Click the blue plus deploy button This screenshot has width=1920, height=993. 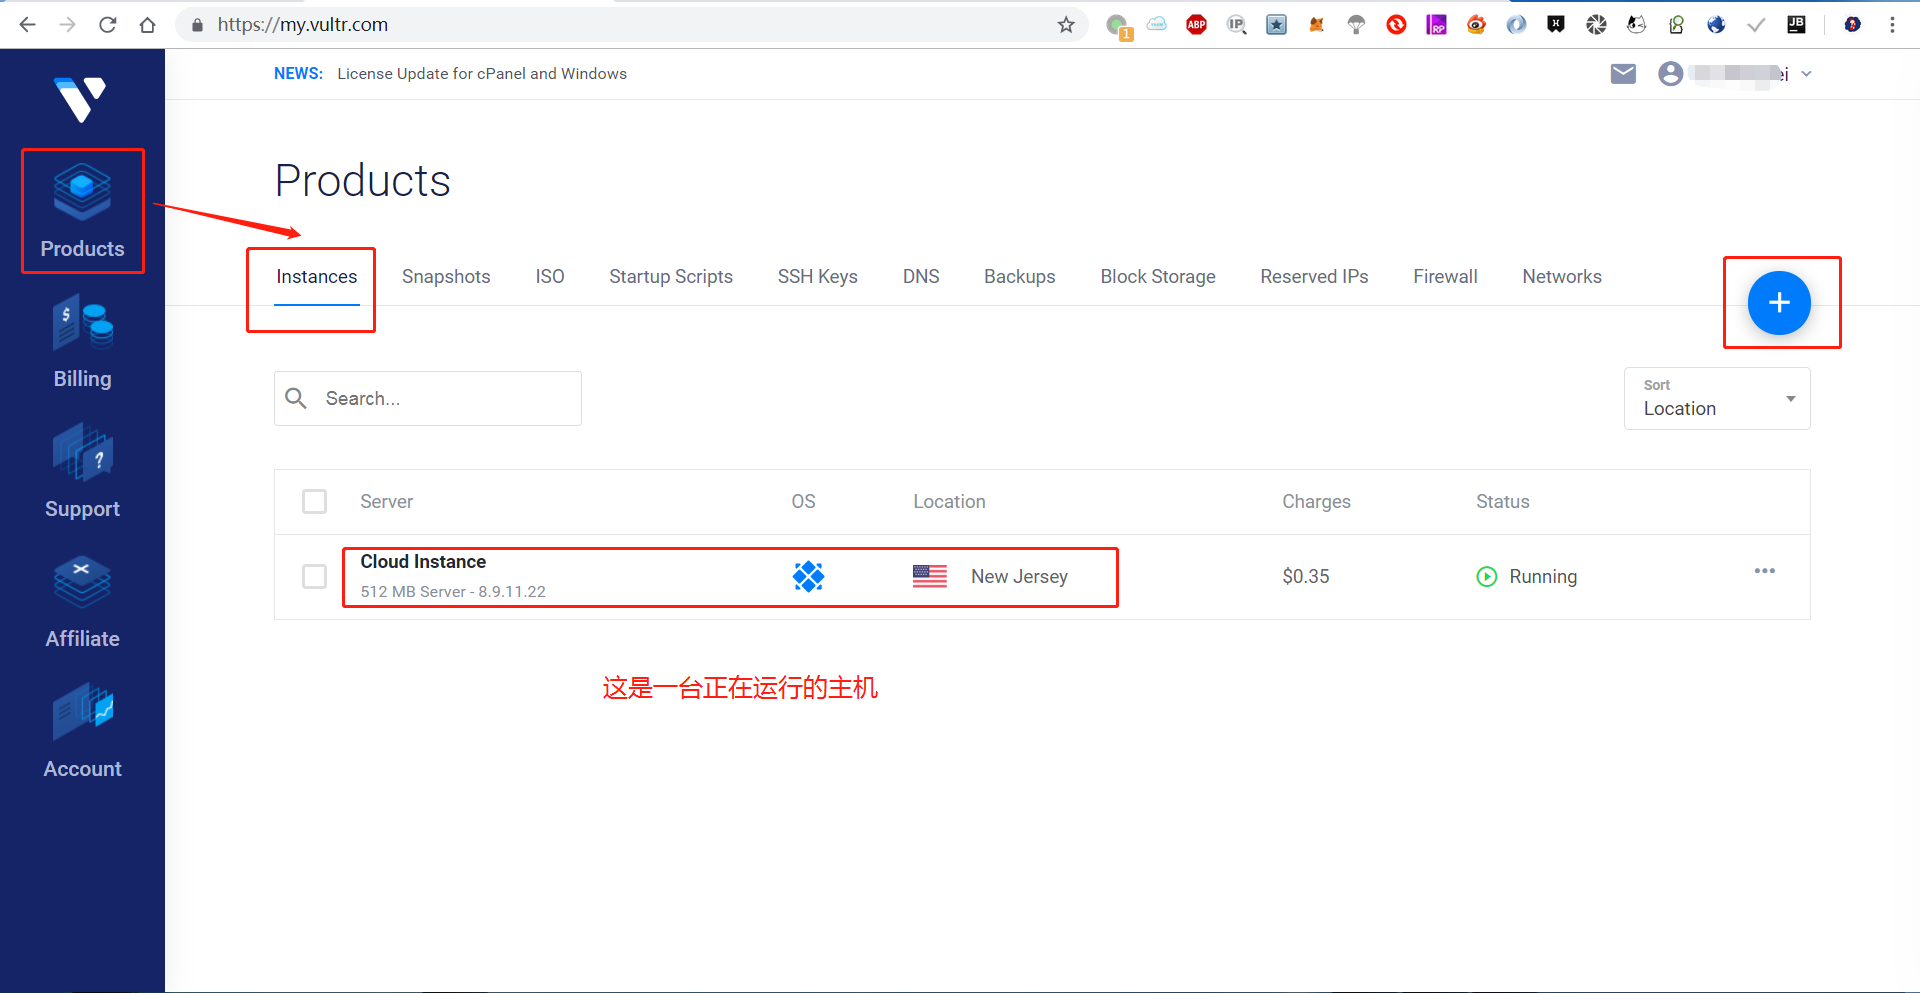pyautogui.click(x=1779, y=303)
